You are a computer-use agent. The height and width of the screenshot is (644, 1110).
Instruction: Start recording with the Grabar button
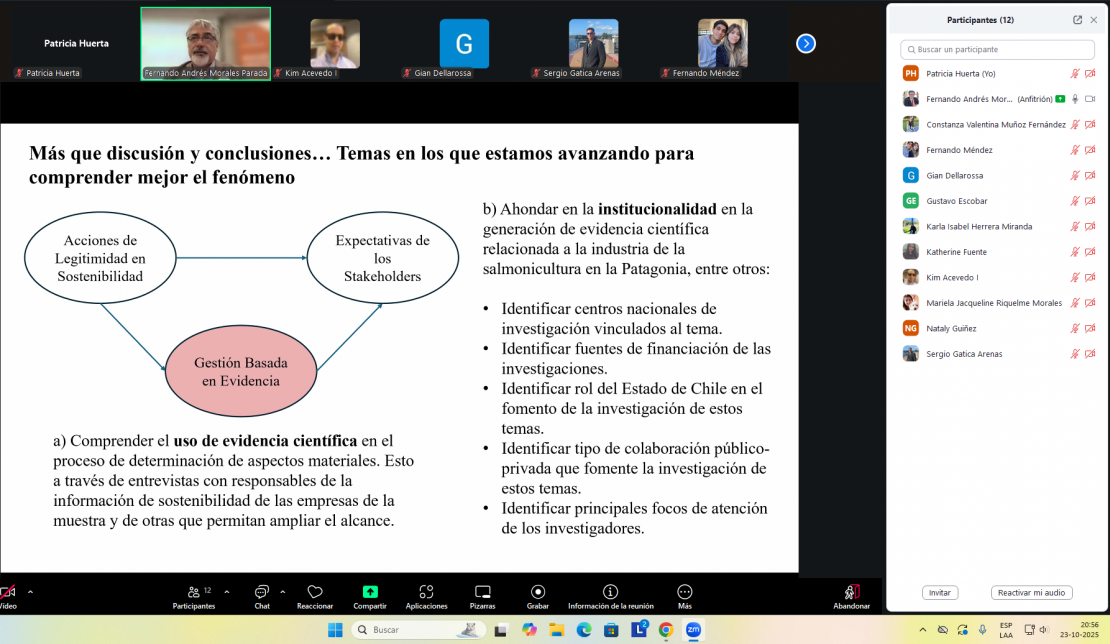pyautogui.click(x=538, y=592)
